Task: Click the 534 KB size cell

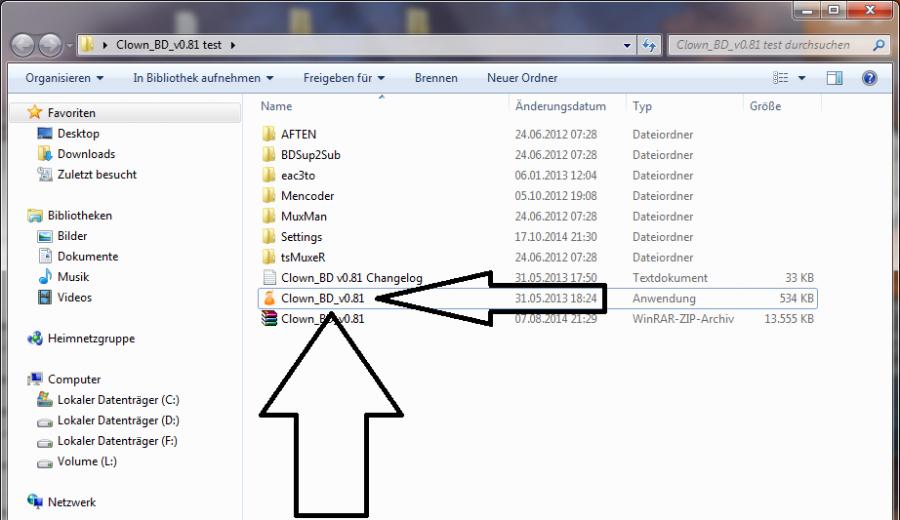Action: (796, 298)
